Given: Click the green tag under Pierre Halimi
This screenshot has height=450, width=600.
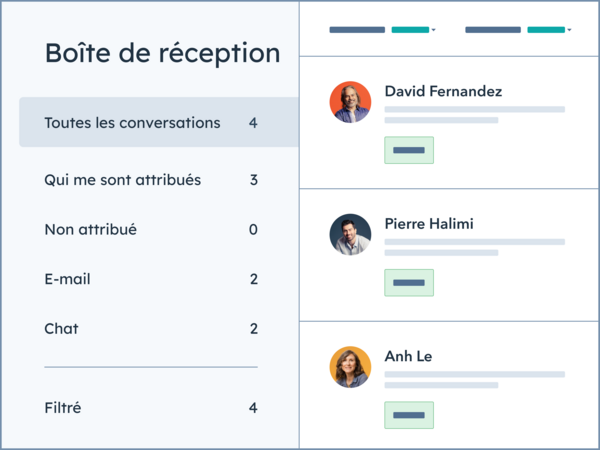Looking at the screenshot, I should (409, 283).
